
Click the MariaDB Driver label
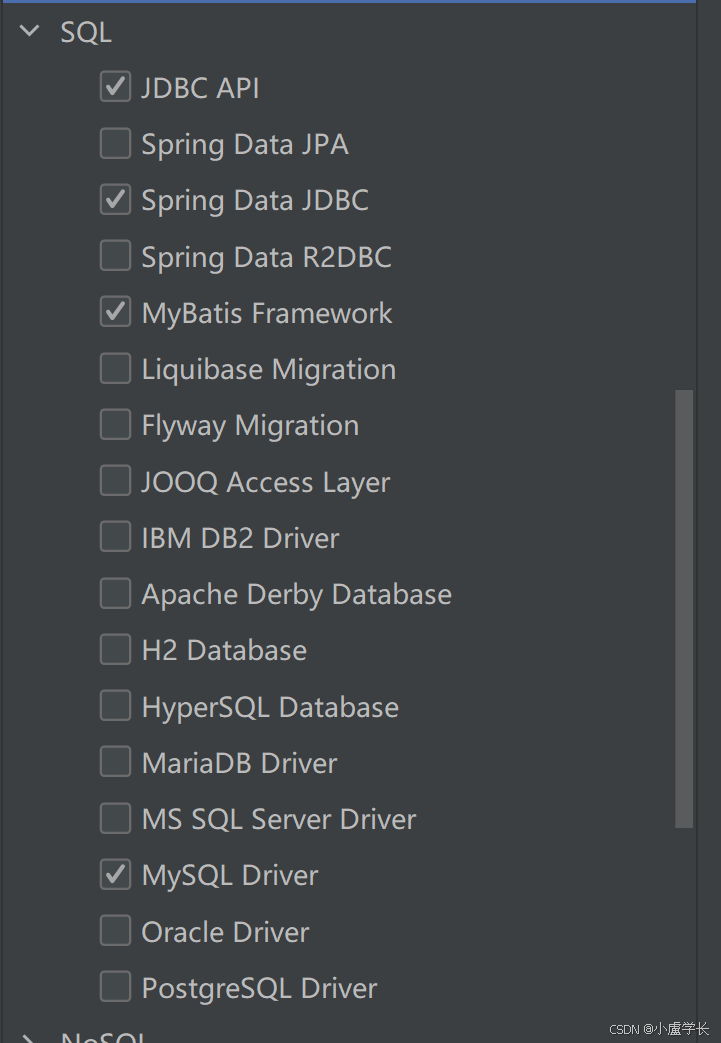pyautogui.click(x=239, y=763)
